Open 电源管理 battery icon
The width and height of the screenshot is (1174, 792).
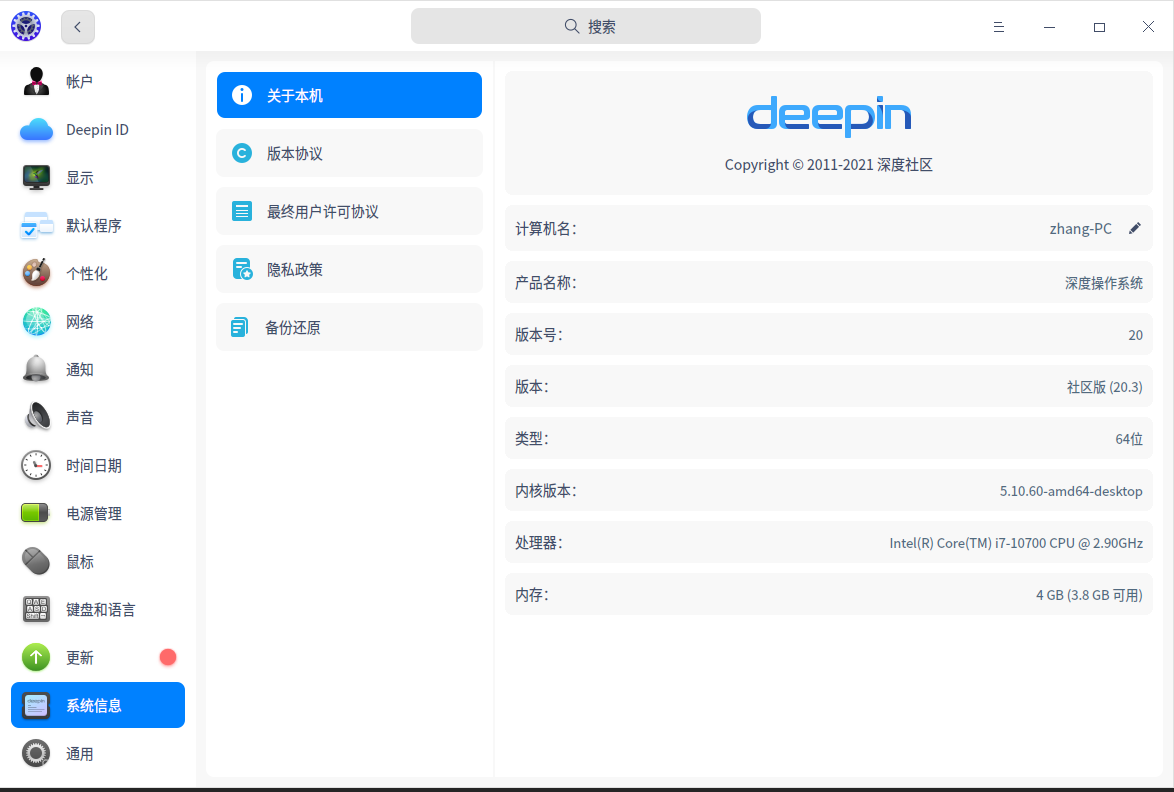[x=36, y=513]
